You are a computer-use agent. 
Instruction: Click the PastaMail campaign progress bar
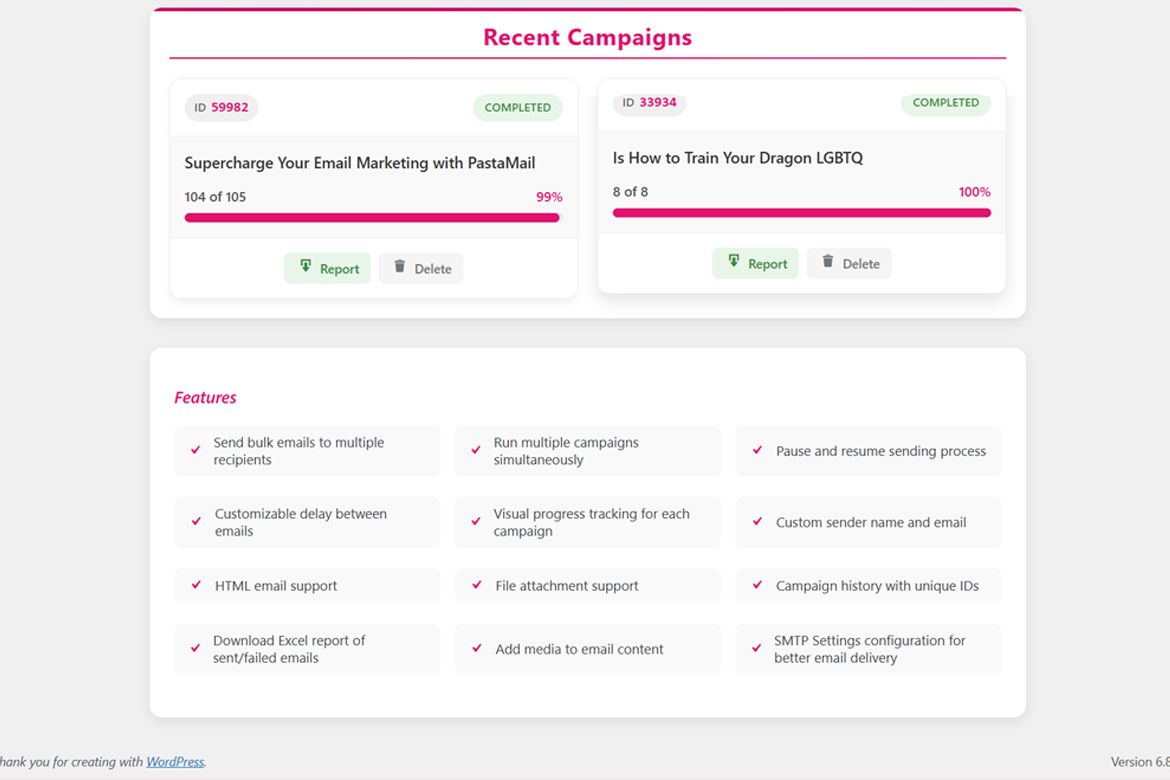pyautogui.click(x=372, y=218)
